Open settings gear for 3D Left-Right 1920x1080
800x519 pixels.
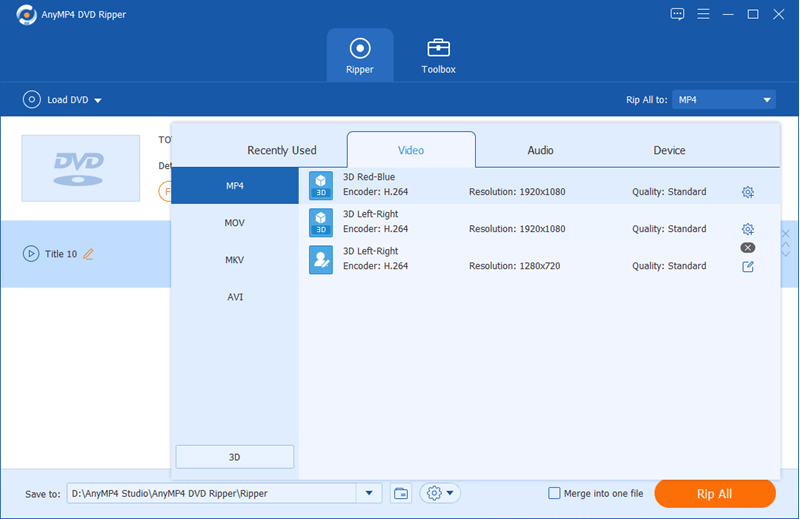(747, 229)
